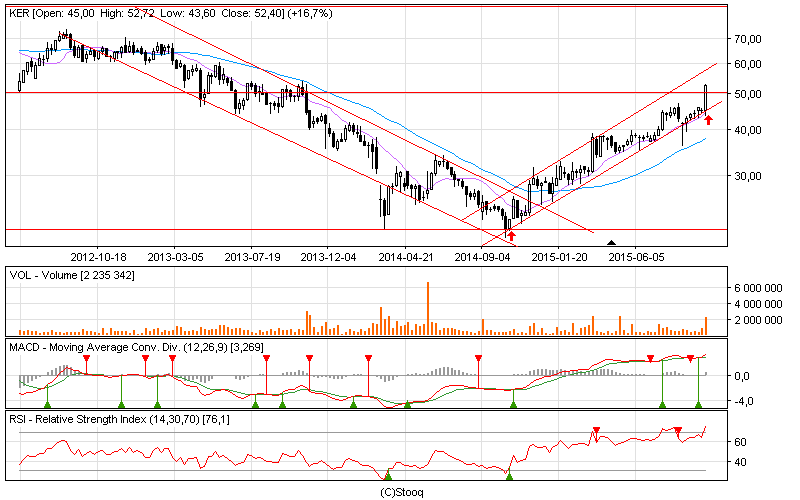The image size is (800, 500).
Task: Click the rightmost red MACD sell marker
Action: (690, 359)
